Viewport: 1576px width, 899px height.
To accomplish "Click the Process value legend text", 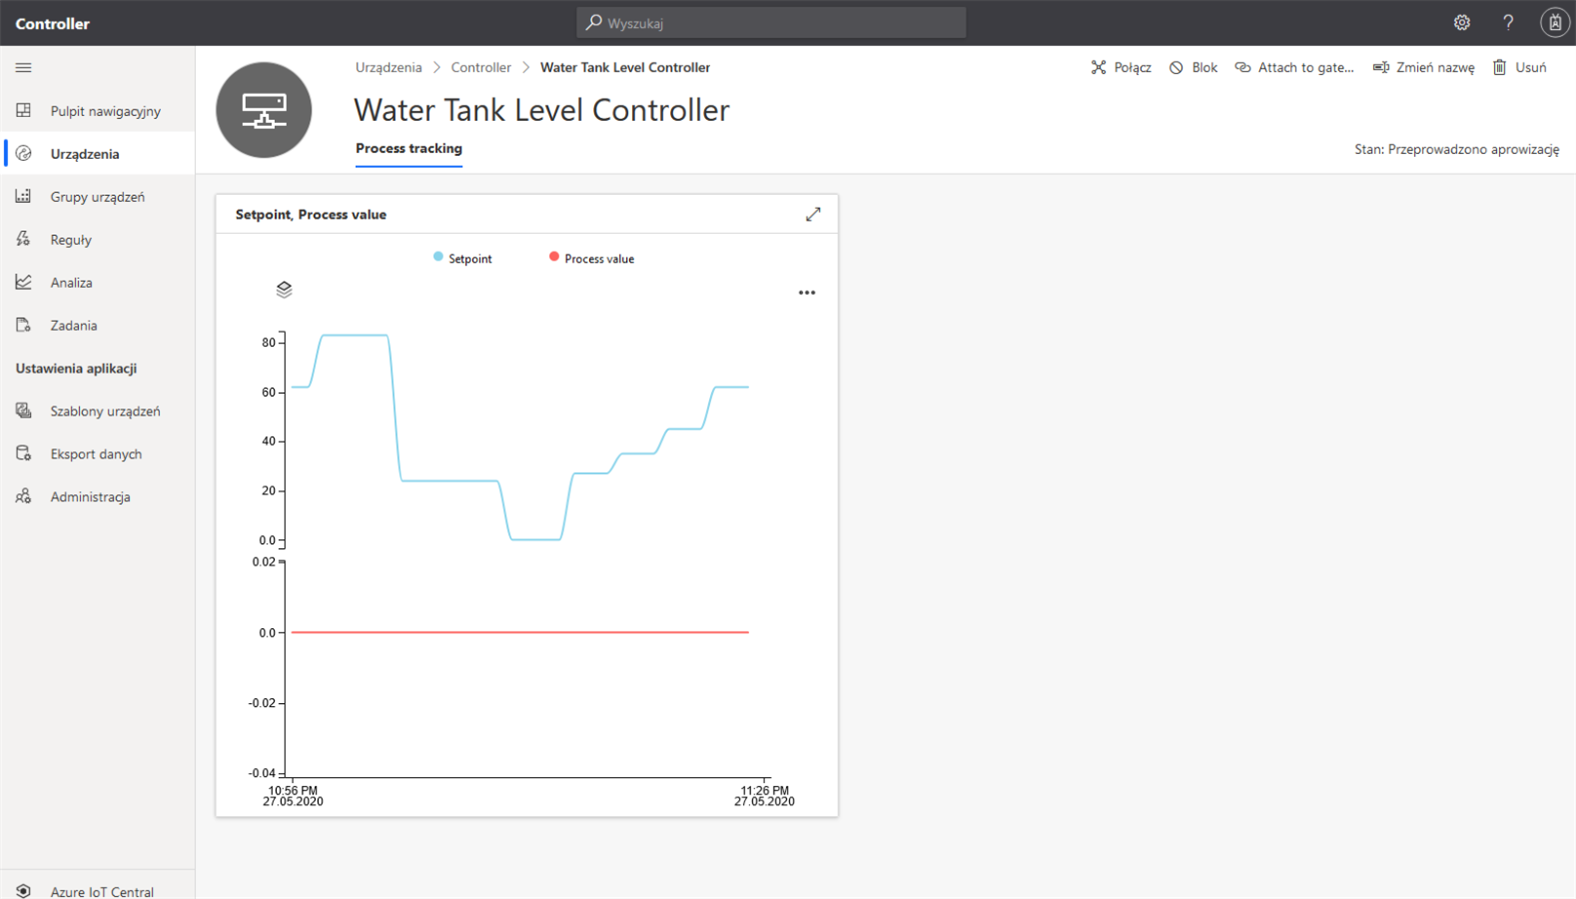I will pyautogui.click(x=599, y=258).
